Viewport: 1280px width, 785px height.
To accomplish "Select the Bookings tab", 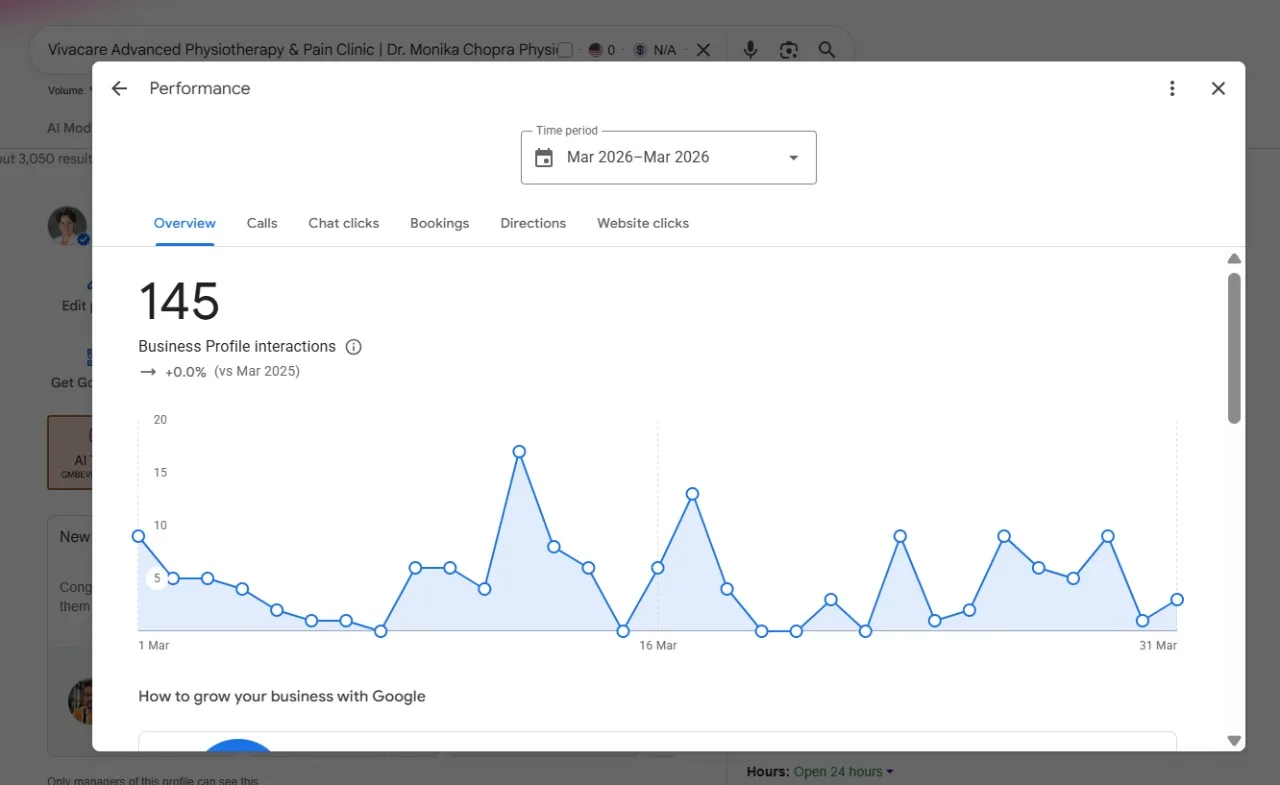I will [x=439, y=223].
